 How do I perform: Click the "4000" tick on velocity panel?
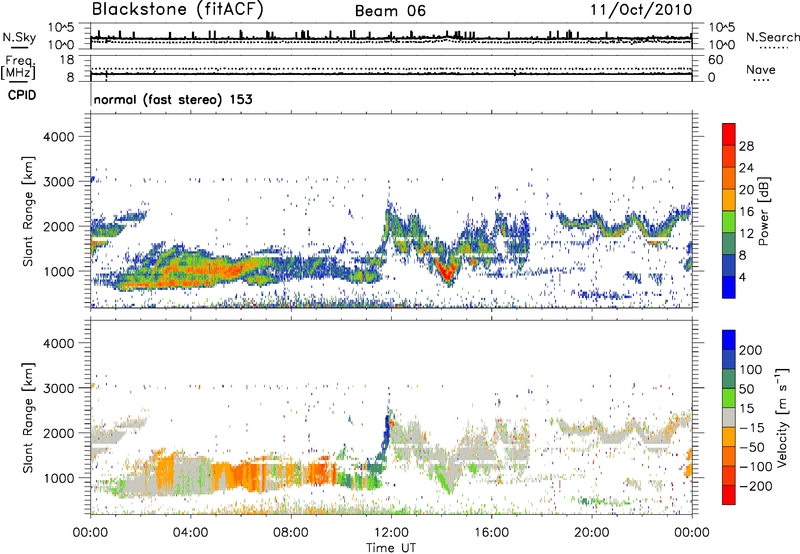[x=58, y=343]
